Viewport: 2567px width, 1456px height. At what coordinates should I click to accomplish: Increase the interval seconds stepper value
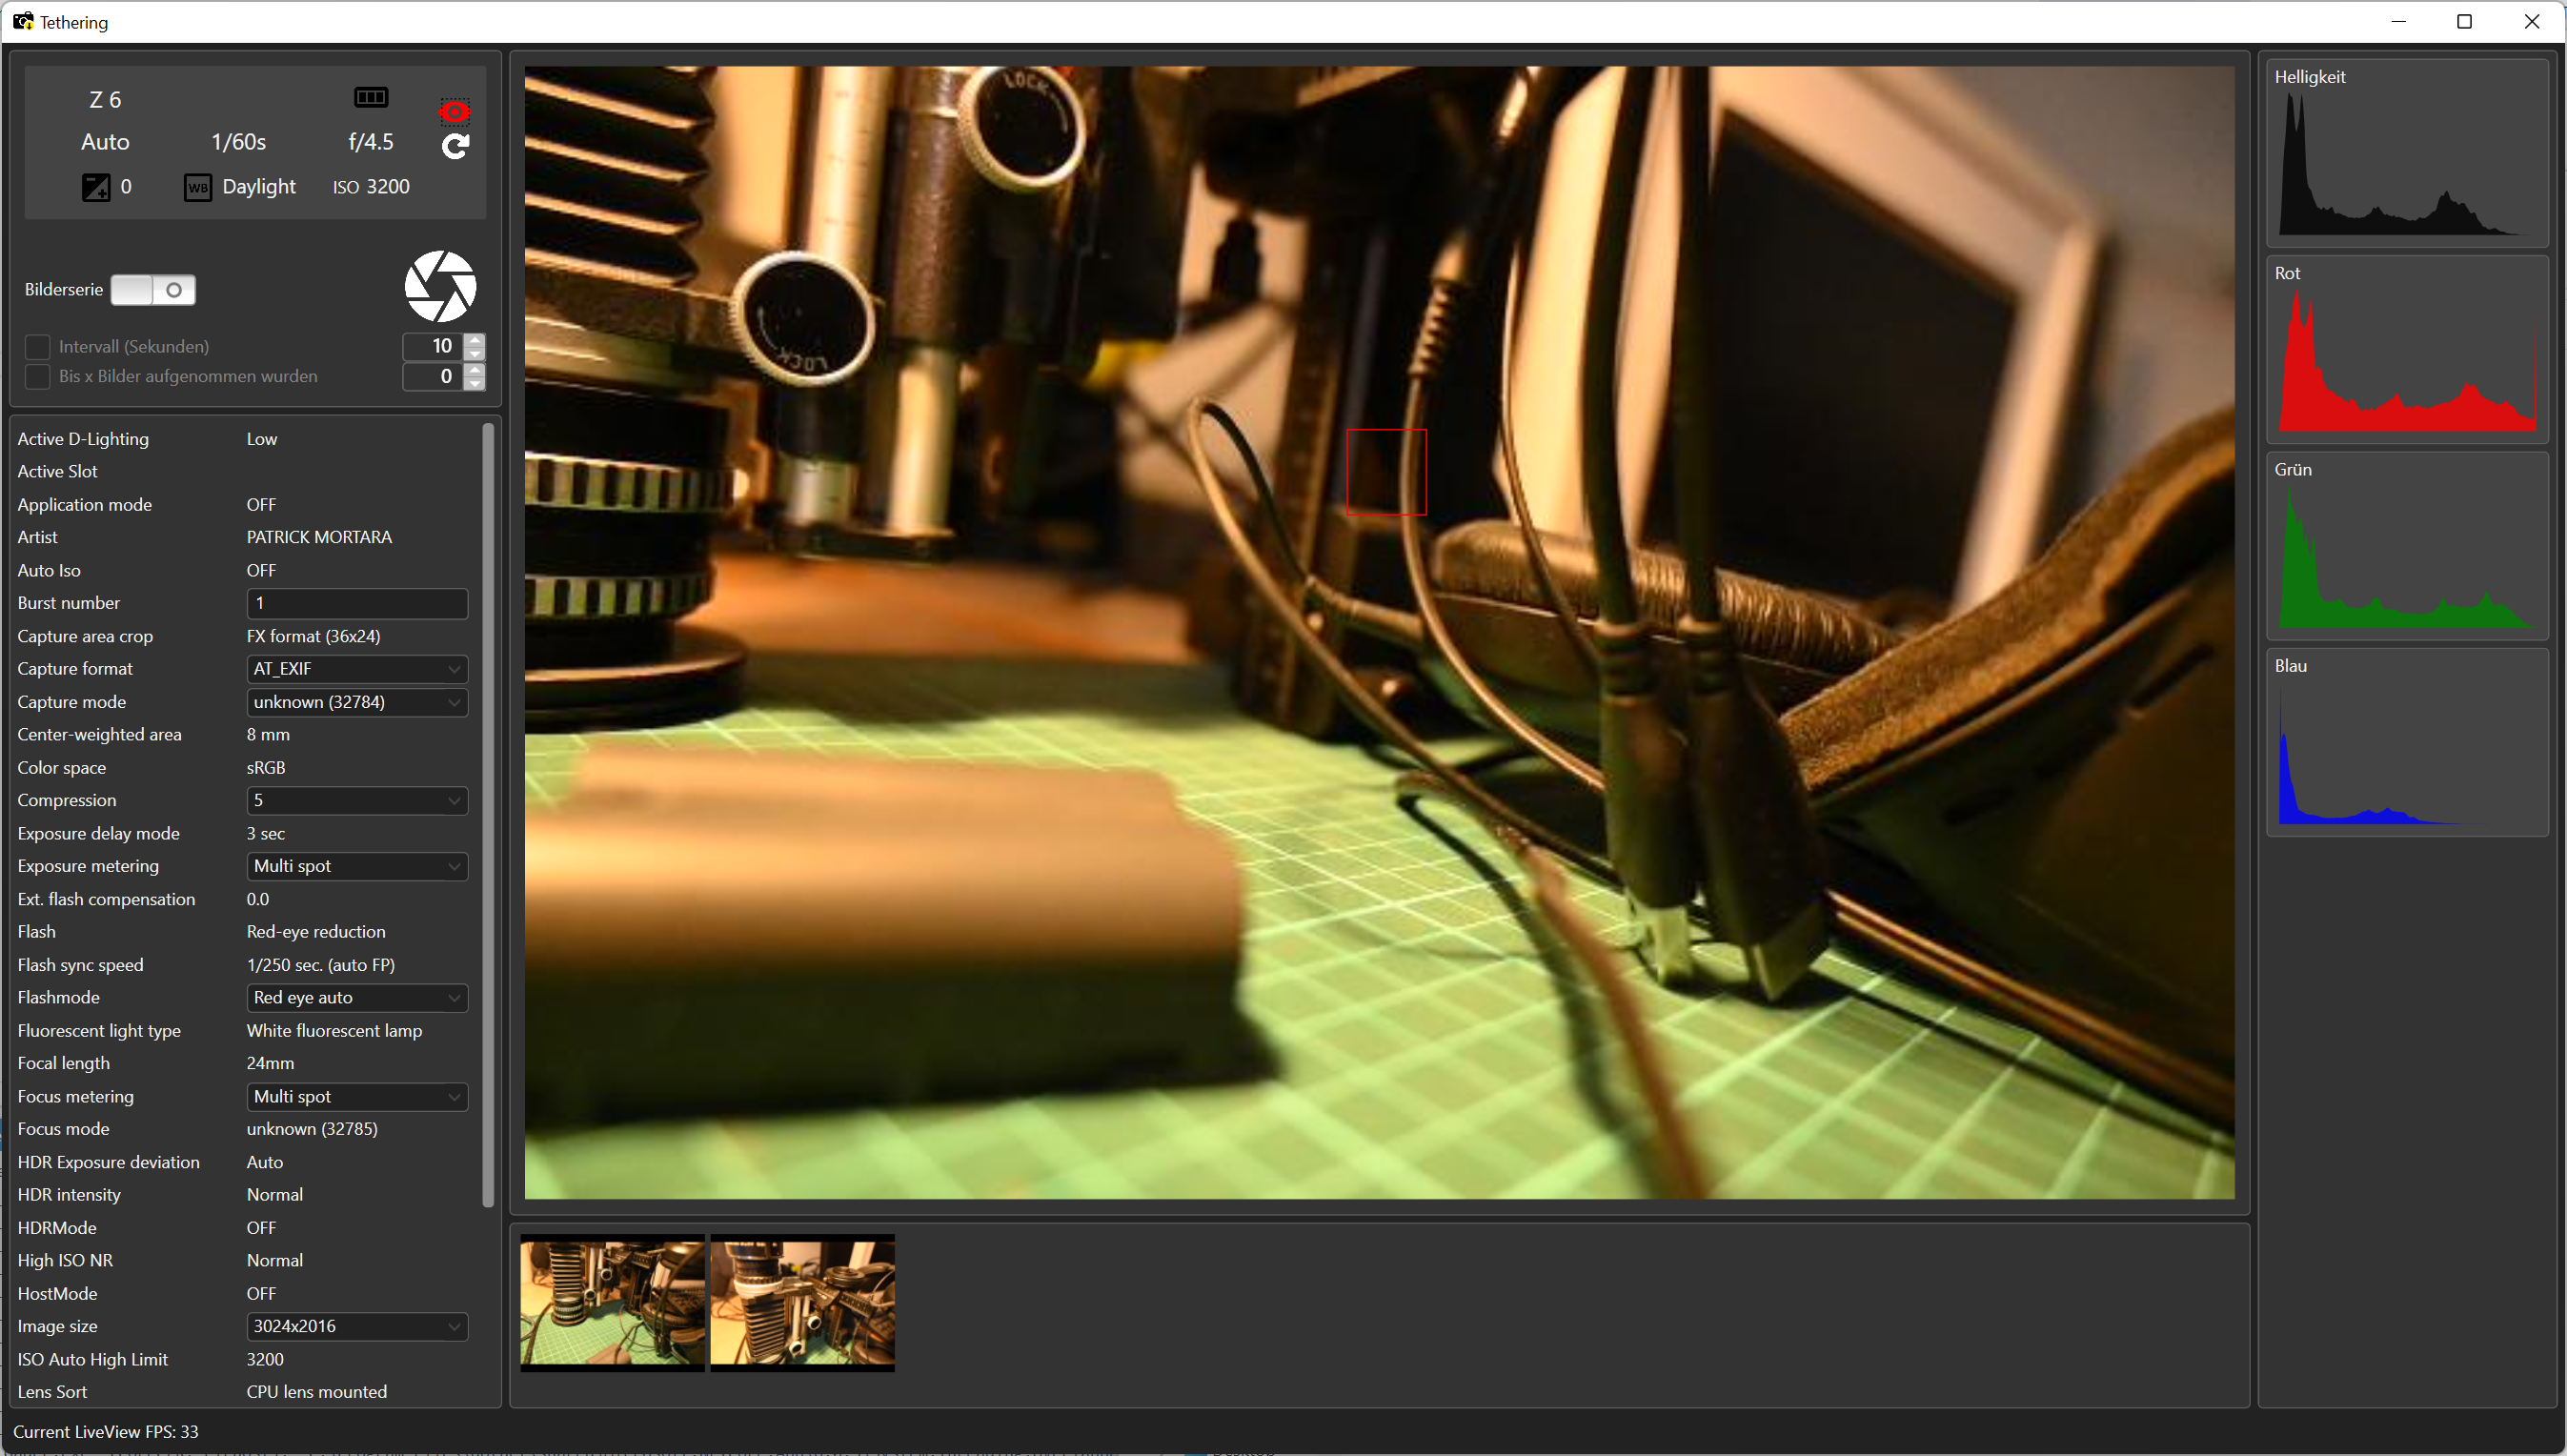pos(476,340)
